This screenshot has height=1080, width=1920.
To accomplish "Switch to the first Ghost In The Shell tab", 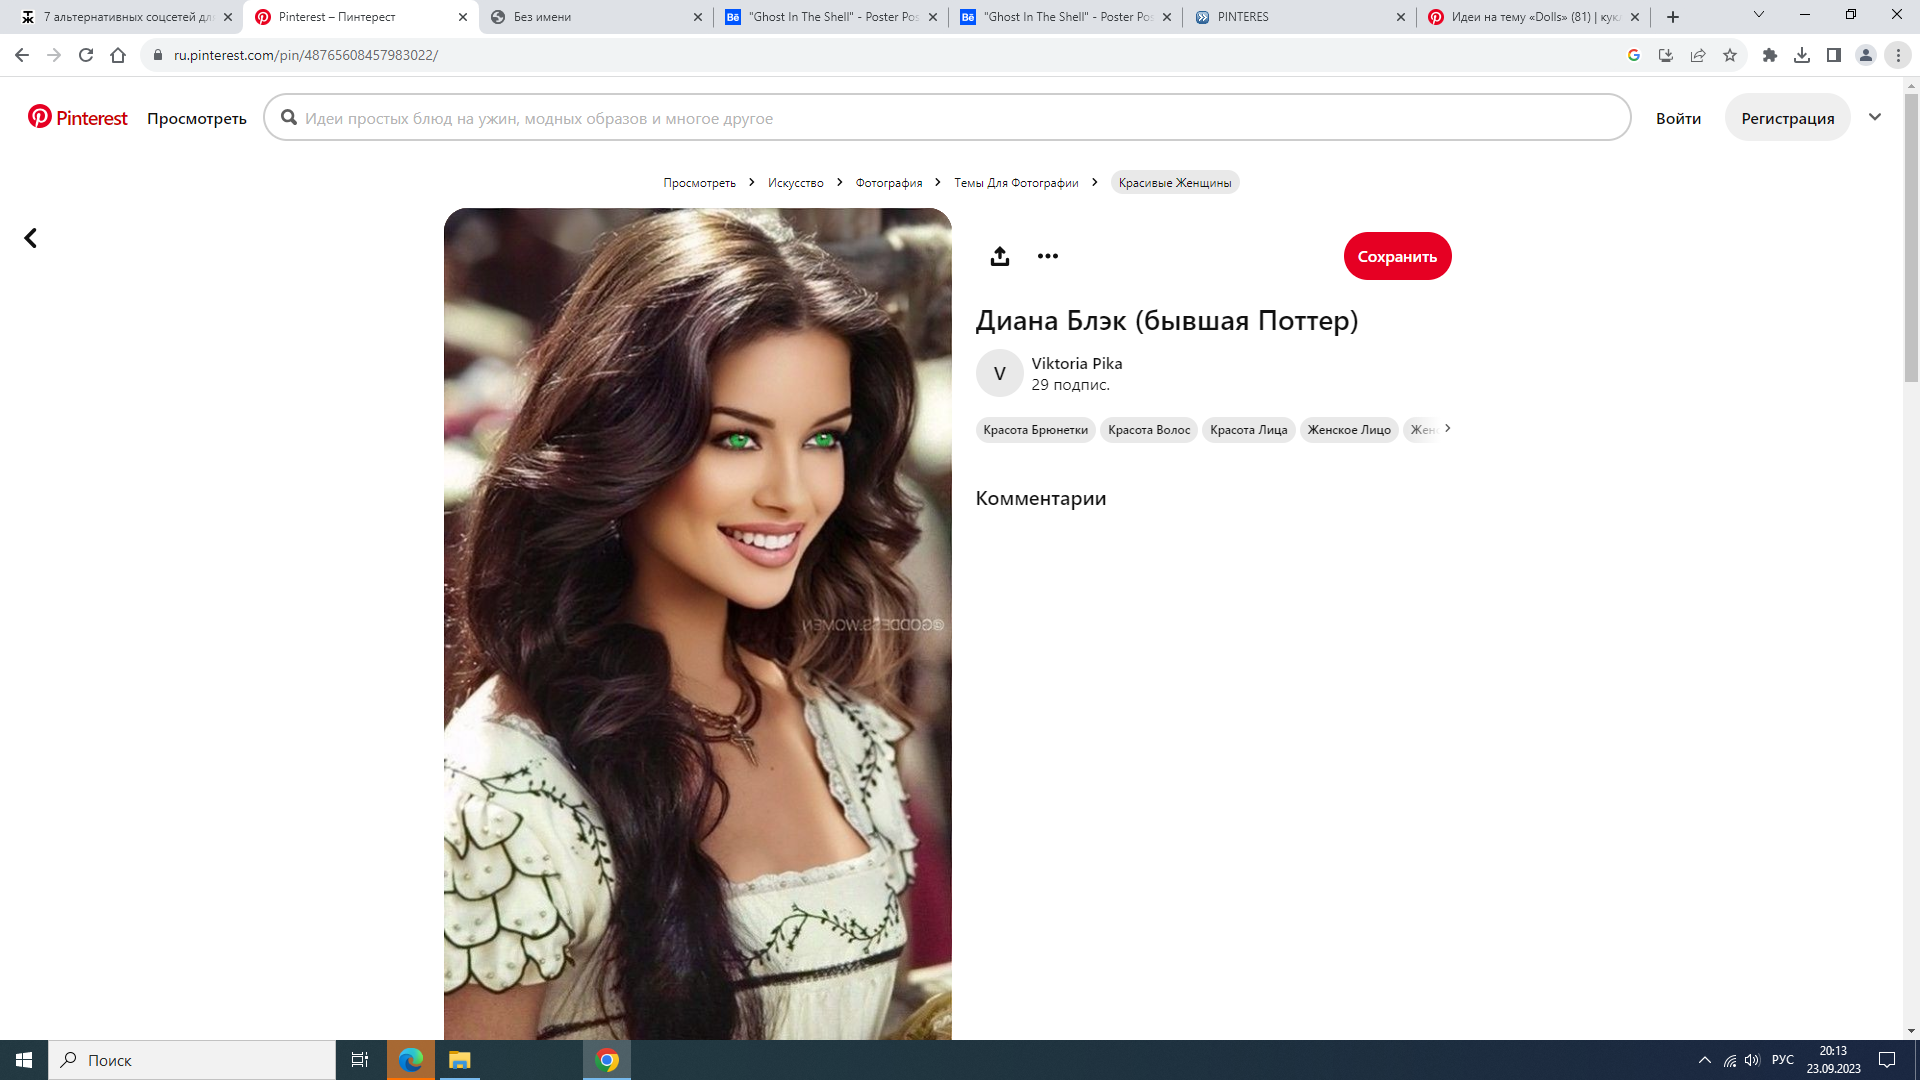I will coord(831,17).
